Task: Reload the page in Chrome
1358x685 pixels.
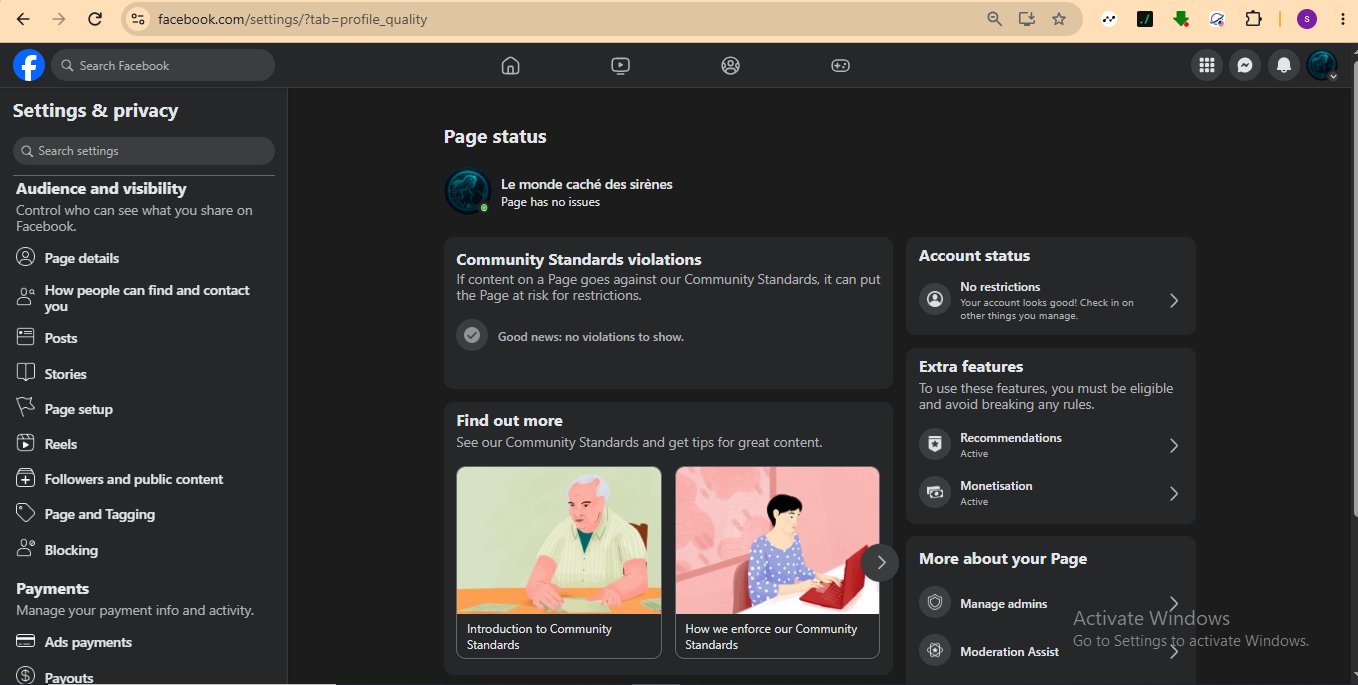Action: (95, 19)
